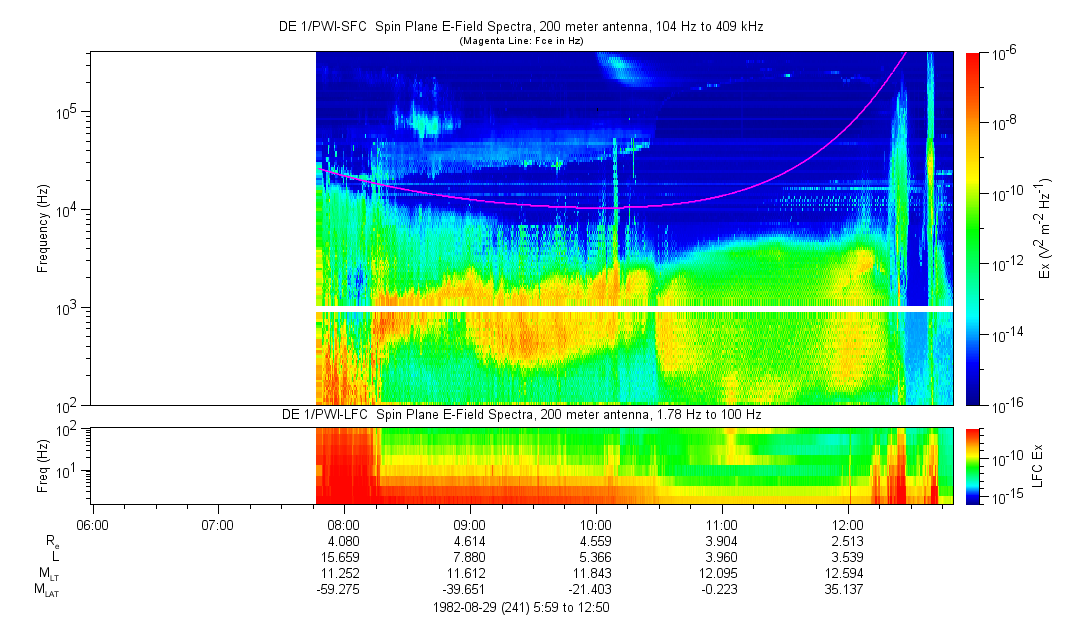
Task: Click the 06:00 time tick label
Action: (x=91, y=525)
